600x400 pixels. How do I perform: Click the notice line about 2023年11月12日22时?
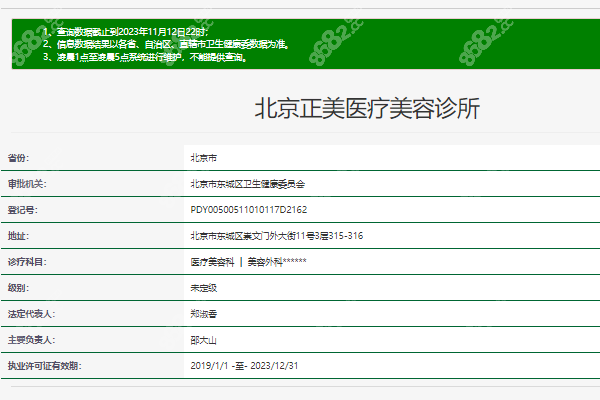[x=126, y=32]
